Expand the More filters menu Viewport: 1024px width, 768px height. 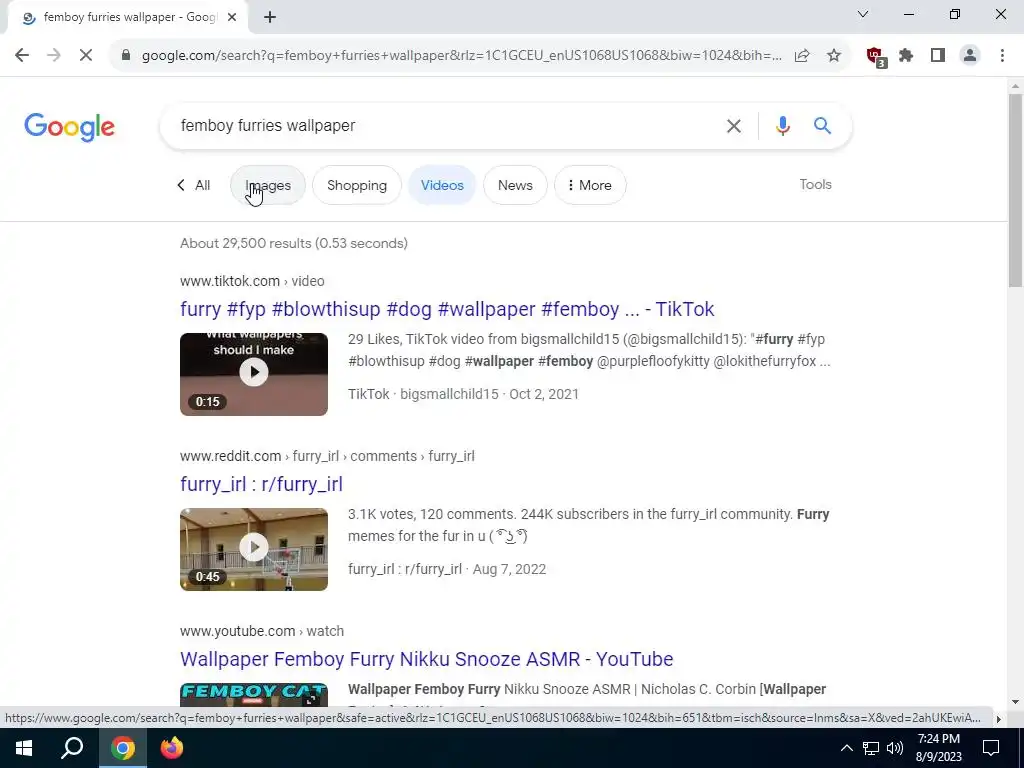[x=590, y=185]
